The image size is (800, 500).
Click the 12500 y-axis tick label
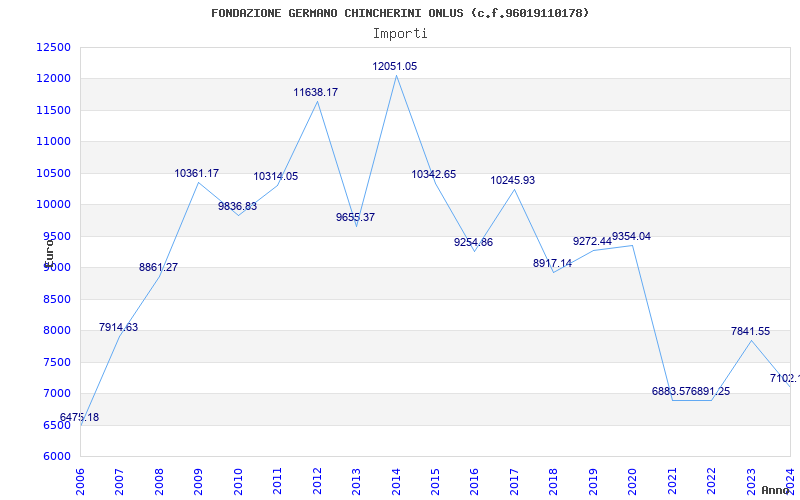click(54, 47)
